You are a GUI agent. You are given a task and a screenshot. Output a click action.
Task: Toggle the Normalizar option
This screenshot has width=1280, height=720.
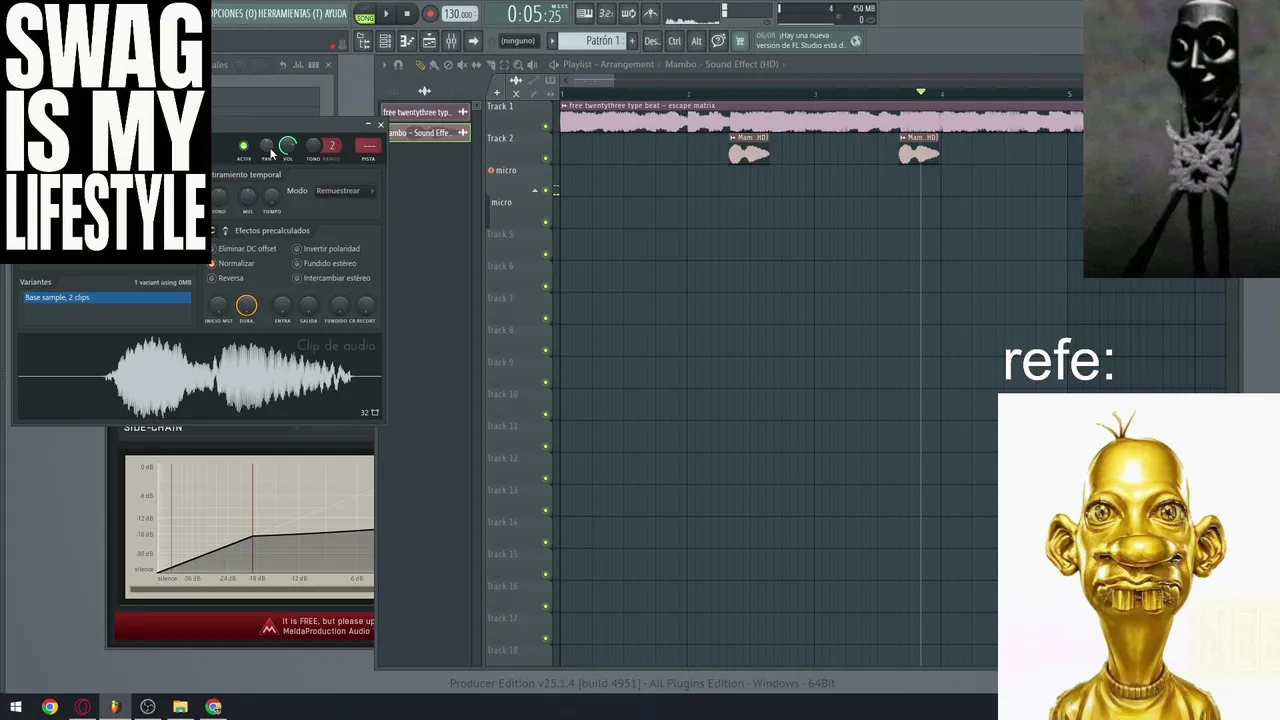[x=230, y=264]
